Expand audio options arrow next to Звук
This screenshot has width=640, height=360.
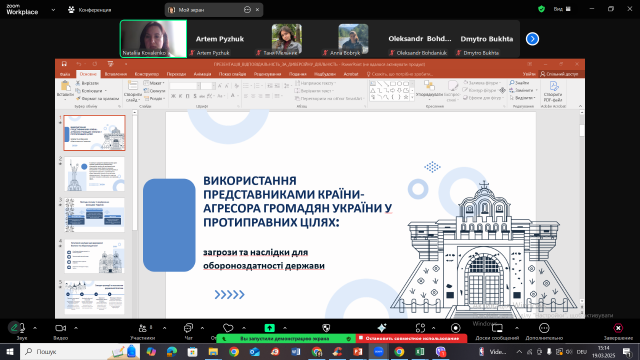pos(35,328)
